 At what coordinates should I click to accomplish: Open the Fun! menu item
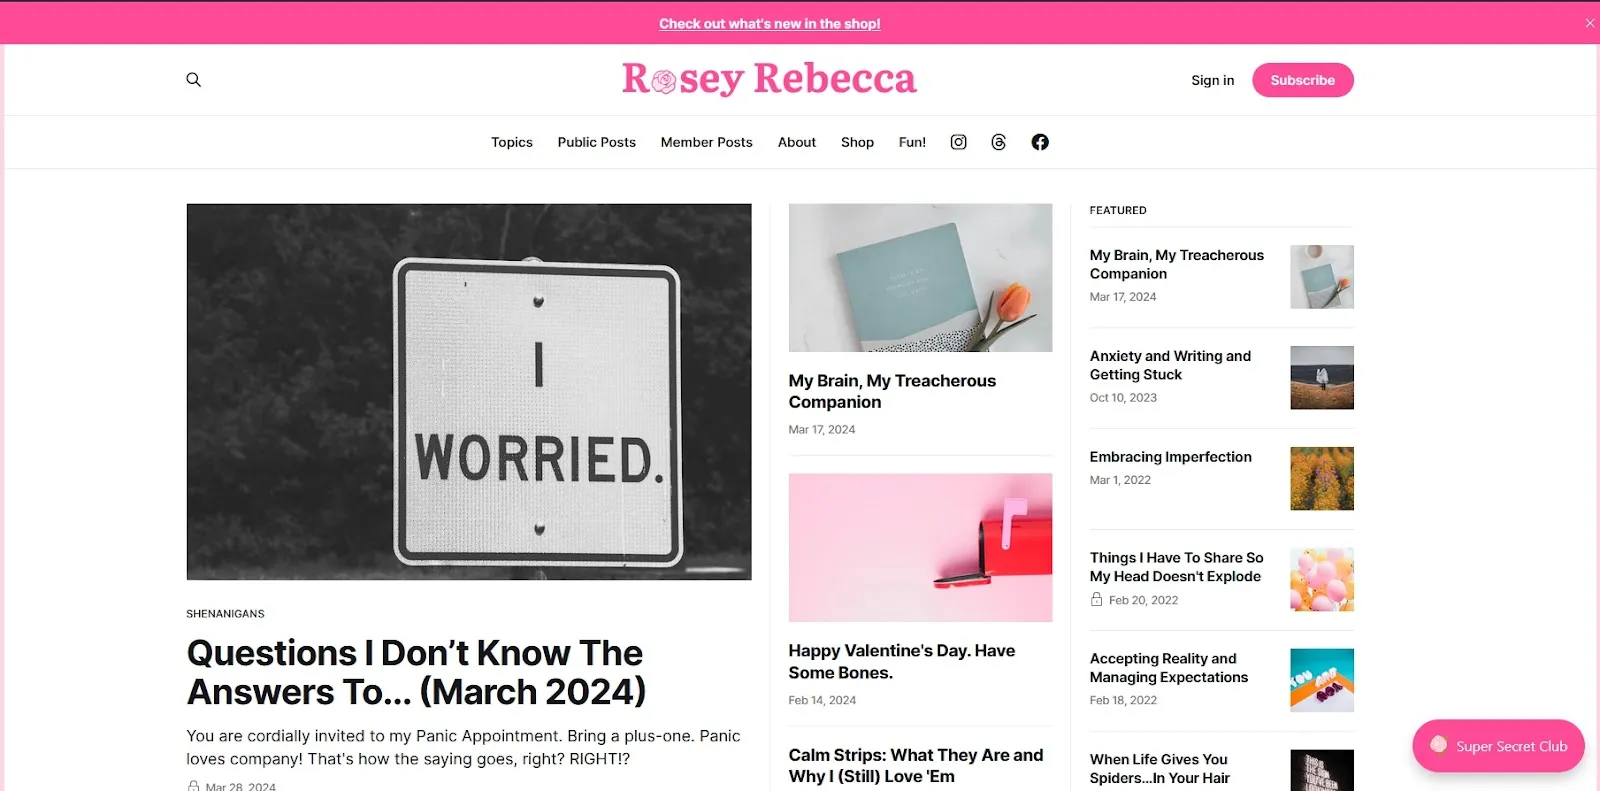pyautogui.click(x=912, y=142)
